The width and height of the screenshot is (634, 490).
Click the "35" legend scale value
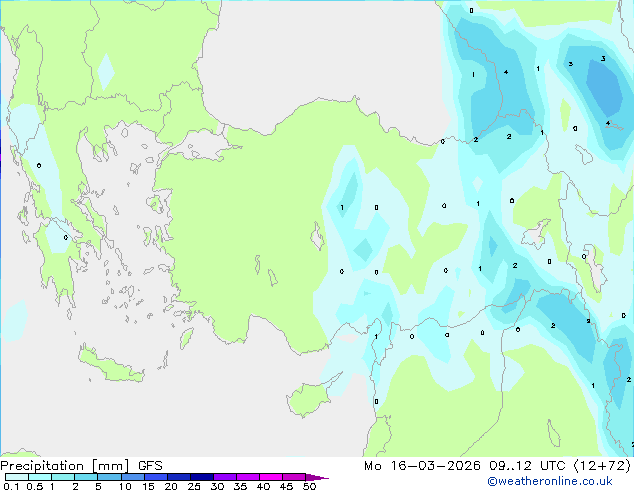click(240, 486)
